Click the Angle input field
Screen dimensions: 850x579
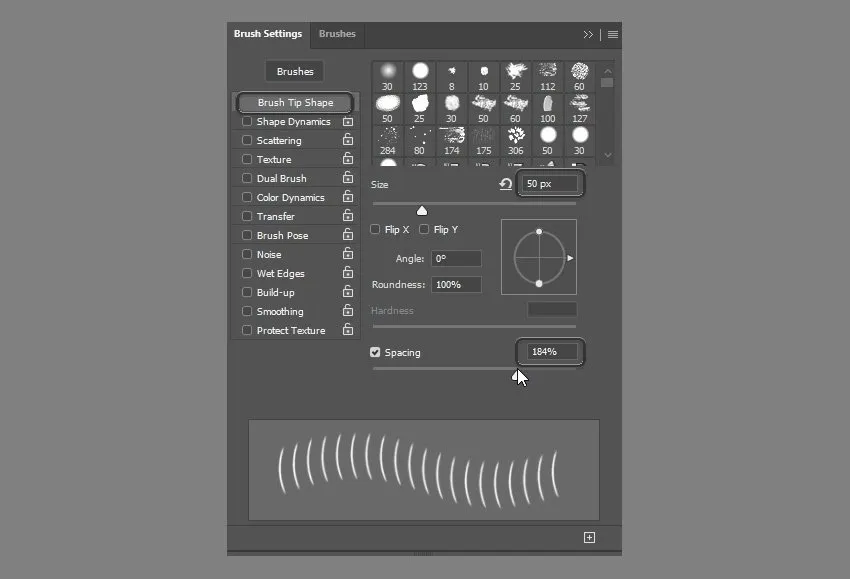[456, 259]
